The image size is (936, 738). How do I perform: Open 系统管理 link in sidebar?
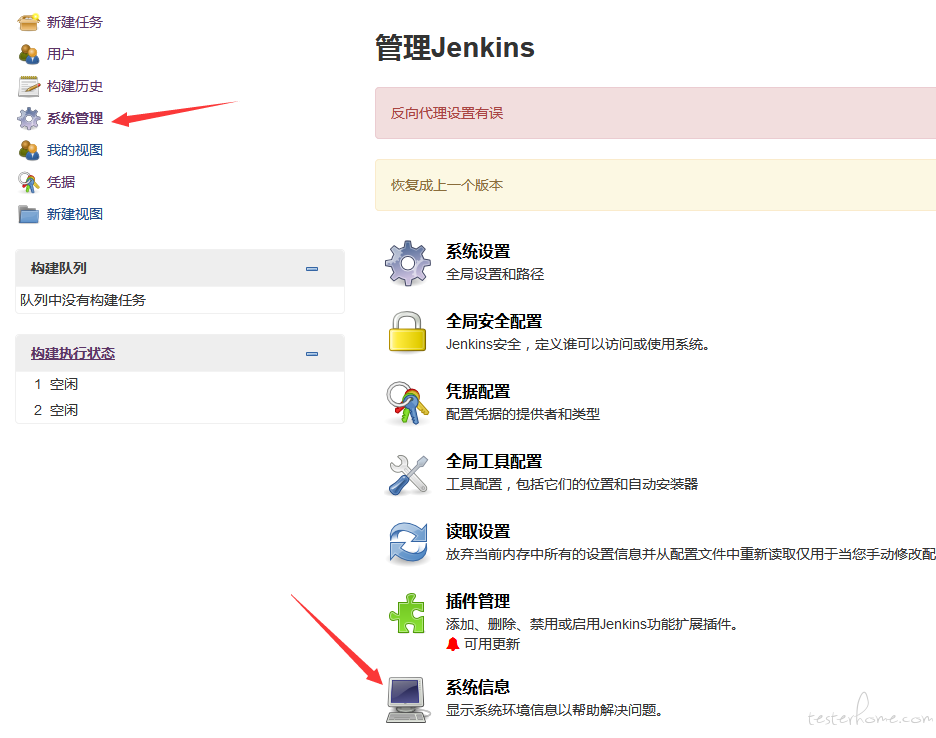click(75, 118)
